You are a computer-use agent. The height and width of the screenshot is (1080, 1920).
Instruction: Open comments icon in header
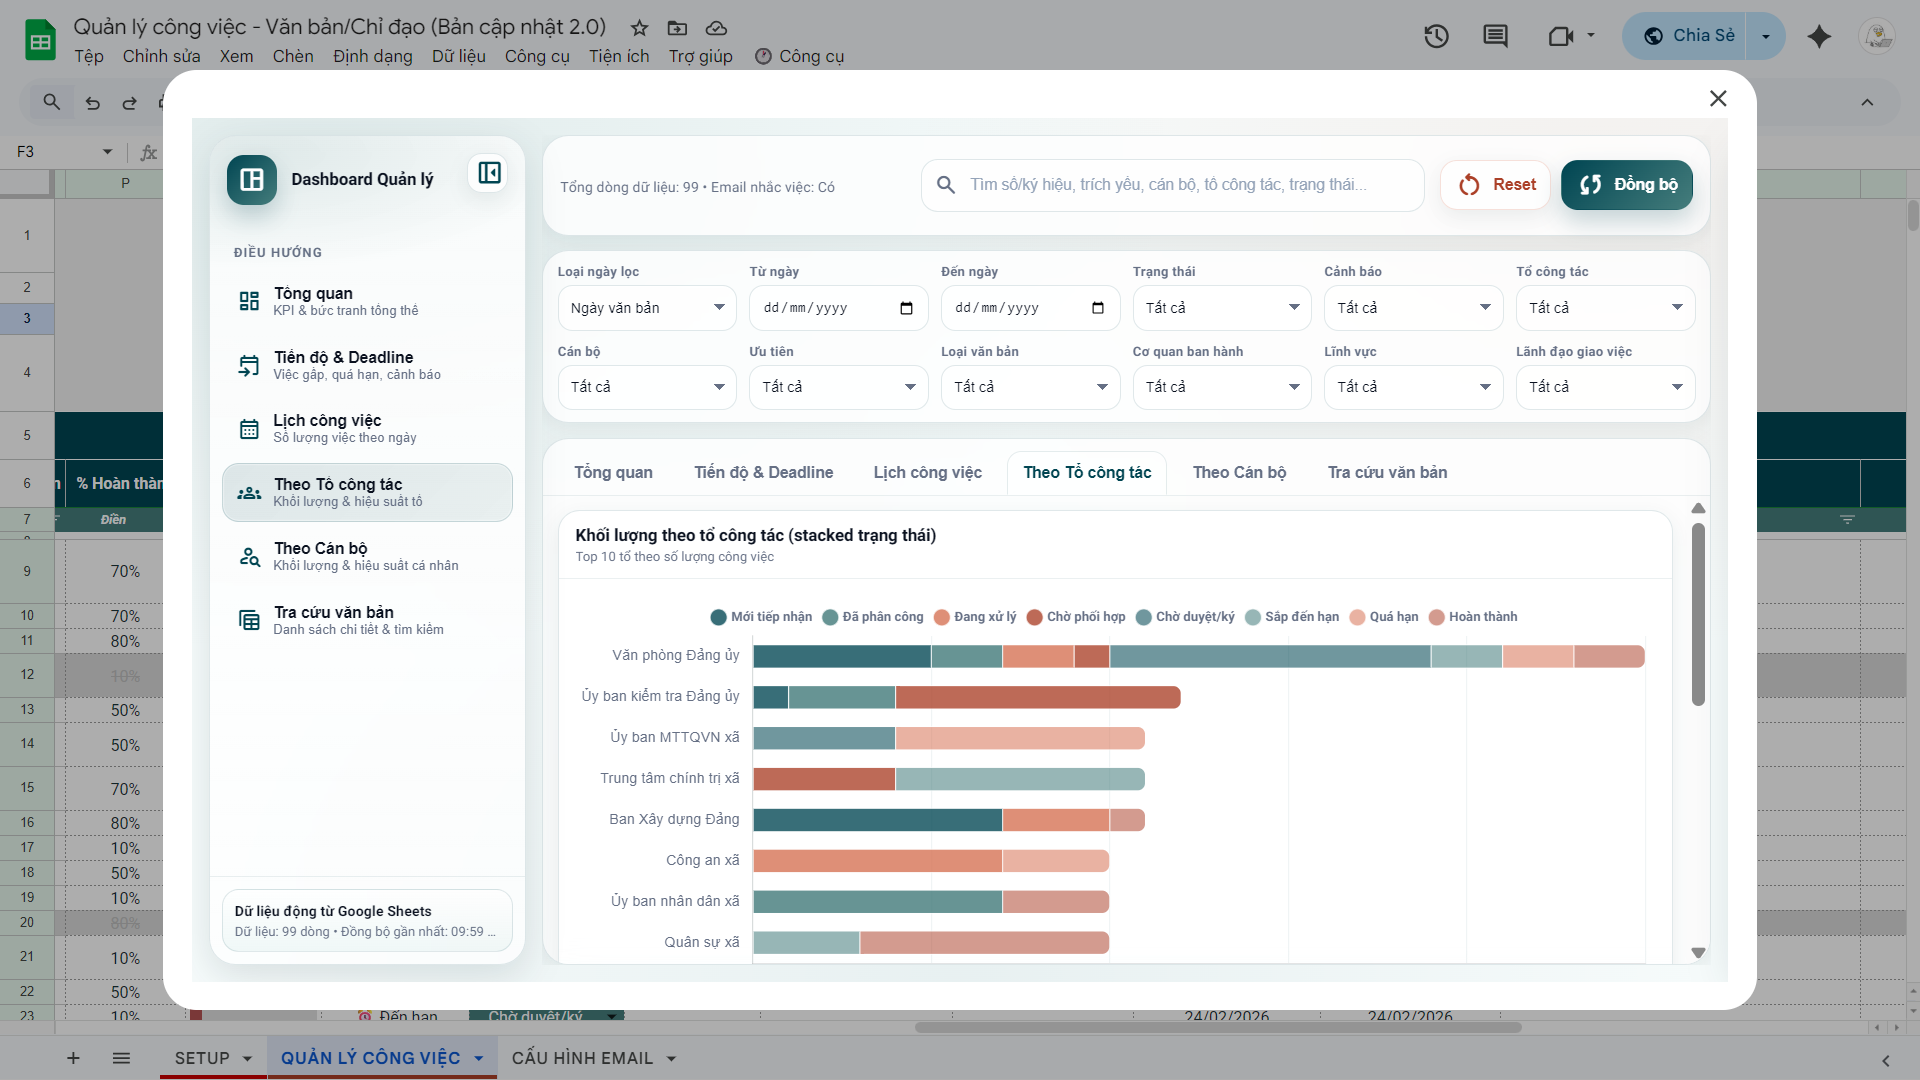pos(1495,37)
